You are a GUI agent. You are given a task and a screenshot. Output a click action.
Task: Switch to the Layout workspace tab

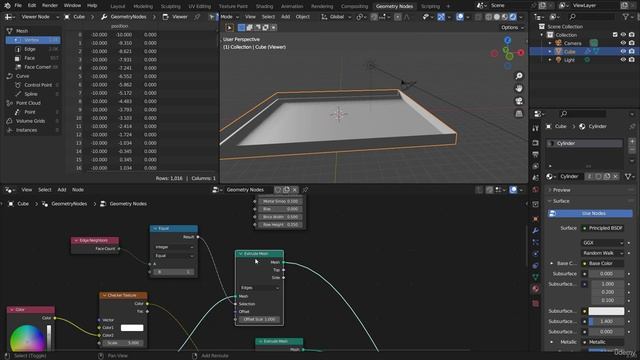(118, 6)
